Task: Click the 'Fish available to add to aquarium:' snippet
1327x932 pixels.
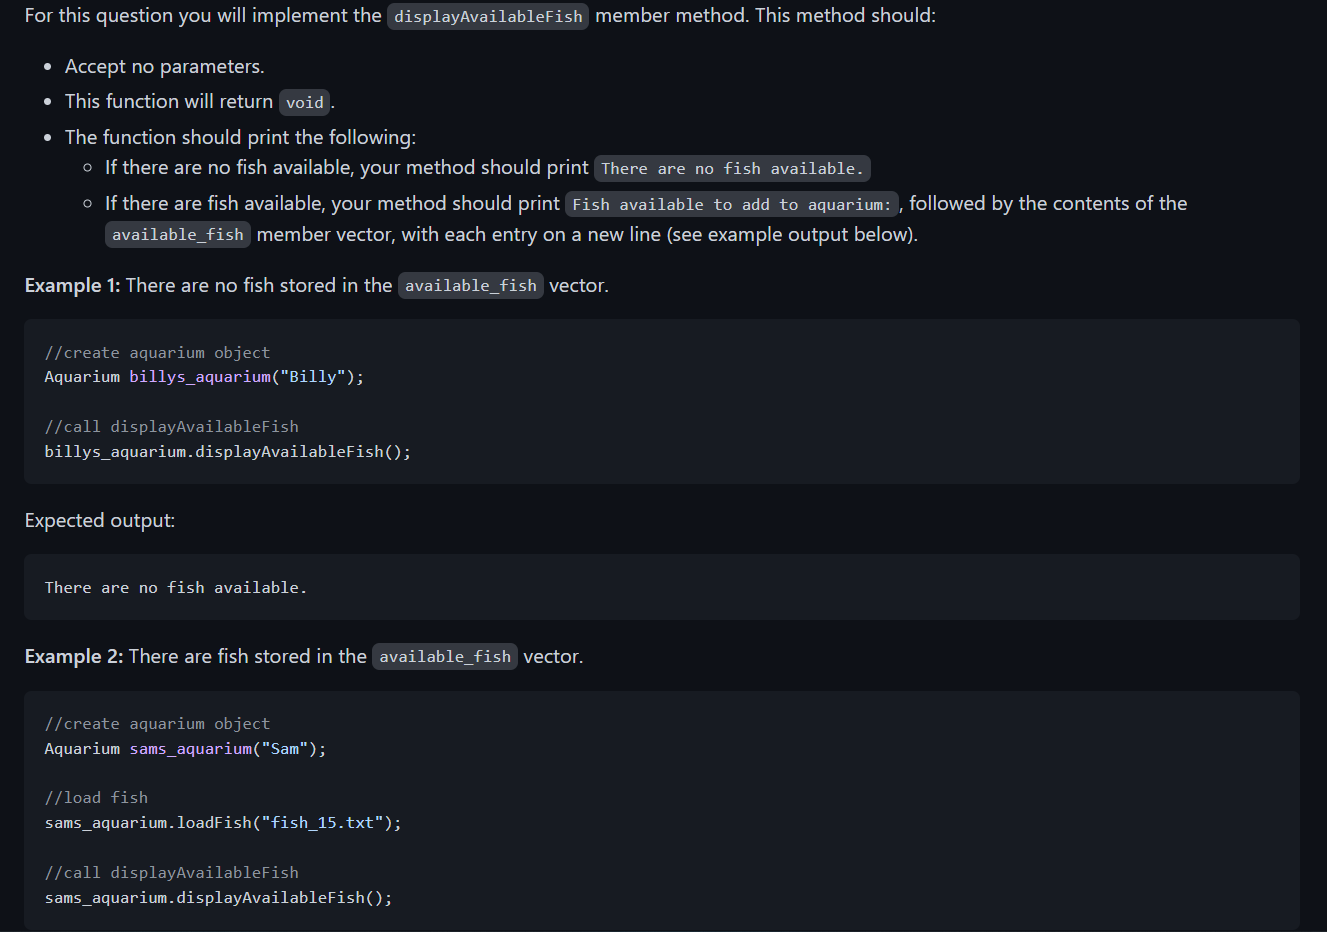Action: click(x=731, y=204)
